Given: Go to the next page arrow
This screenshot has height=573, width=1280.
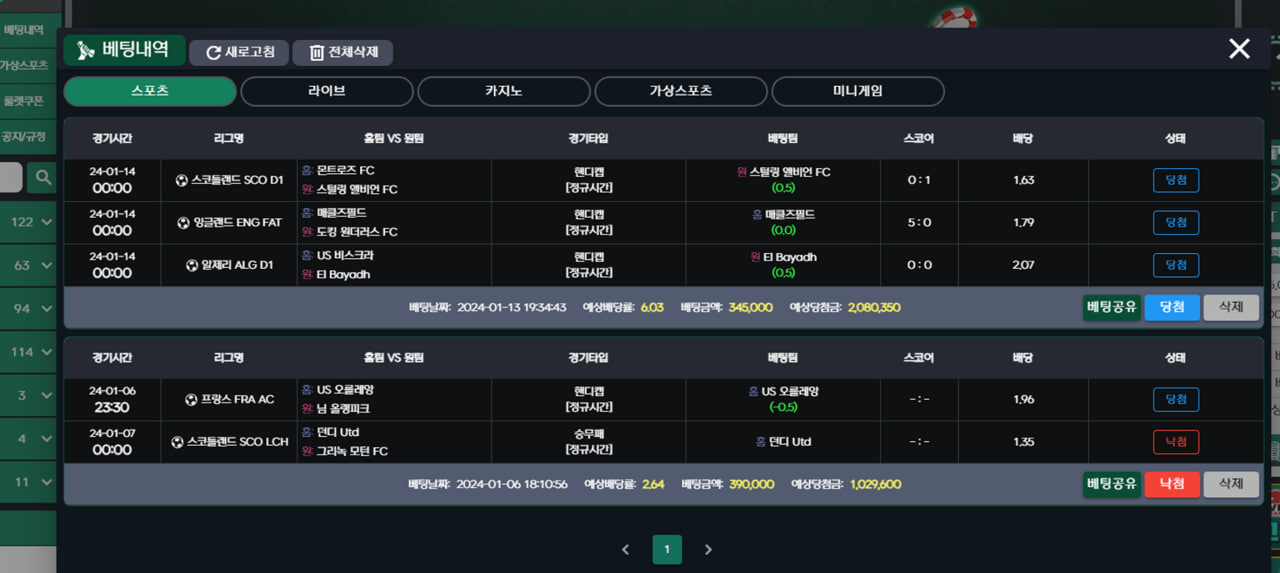Looking at the screenshot, I should tap(708, 549).
